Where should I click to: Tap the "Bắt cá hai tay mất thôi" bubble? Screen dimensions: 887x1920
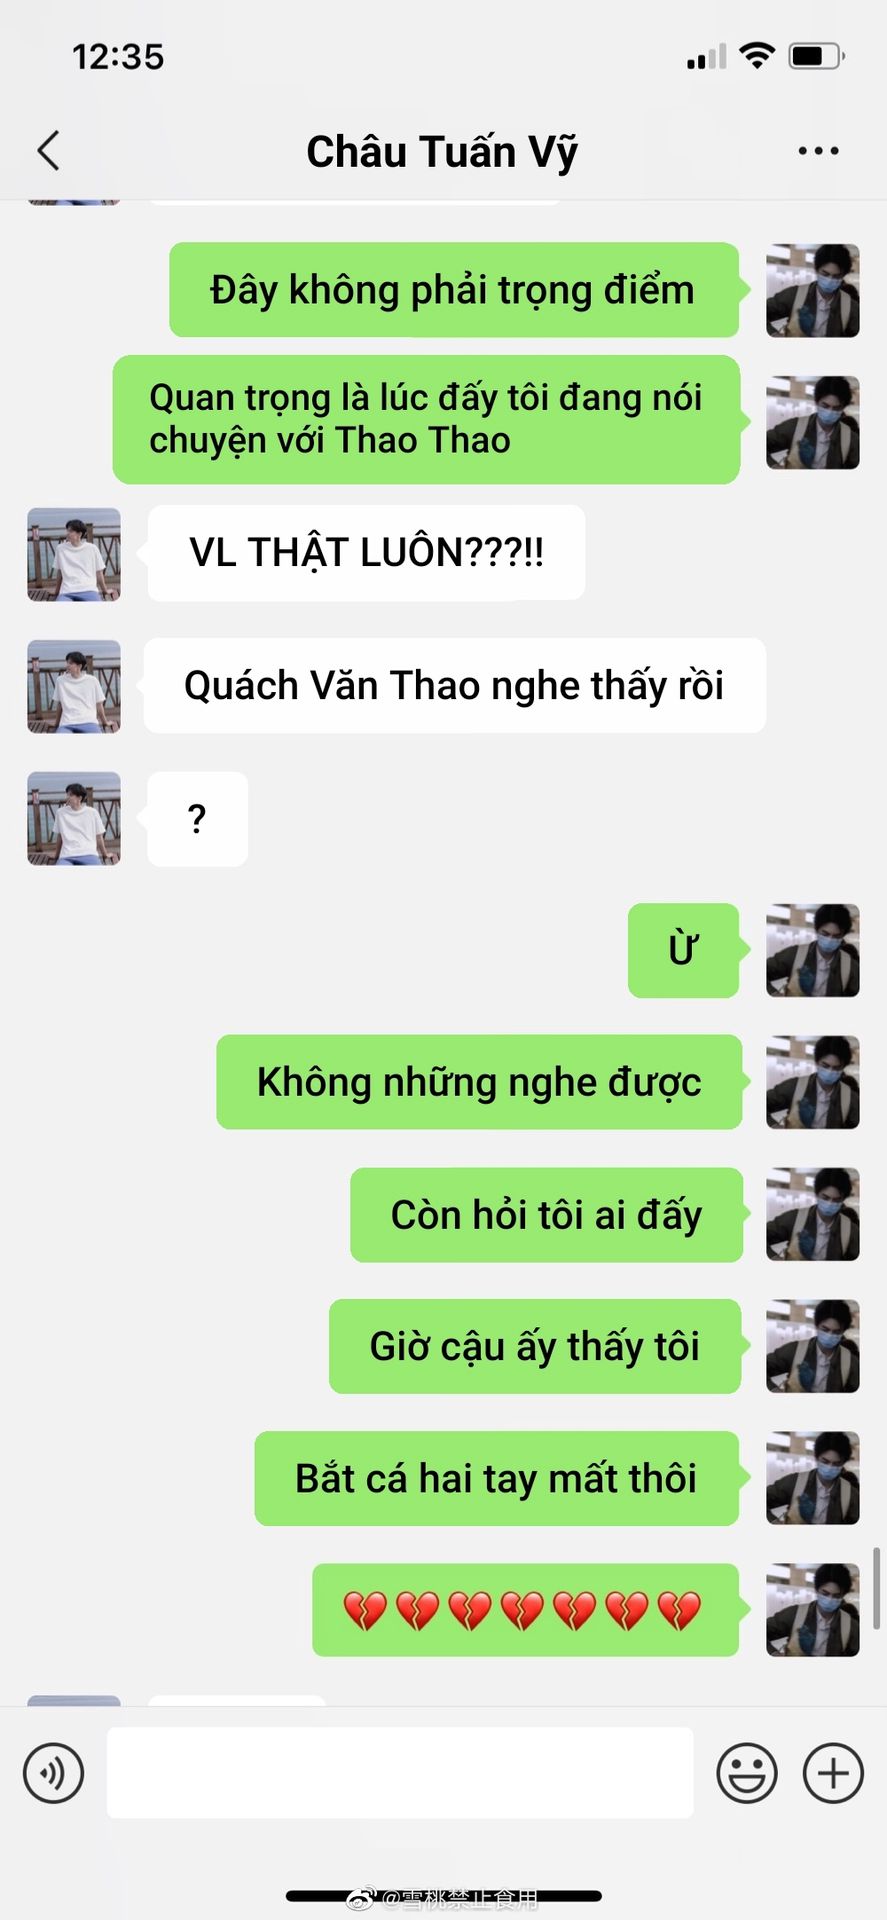click(497, 1478)
